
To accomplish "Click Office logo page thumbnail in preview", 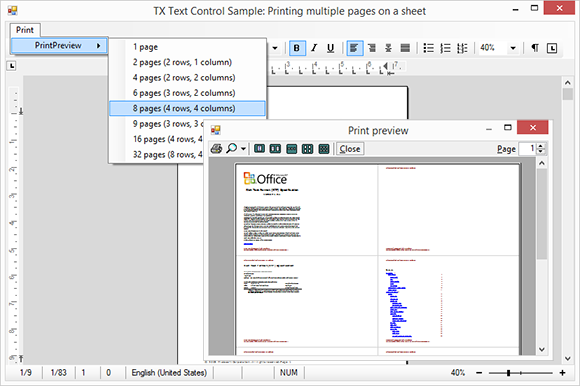I will click(307, 210).
